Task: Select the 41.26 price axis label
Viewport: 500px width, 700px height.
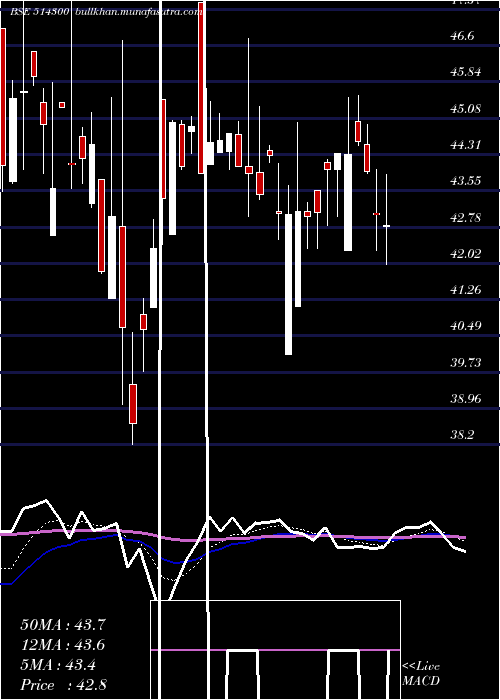Action: point(466,290)
